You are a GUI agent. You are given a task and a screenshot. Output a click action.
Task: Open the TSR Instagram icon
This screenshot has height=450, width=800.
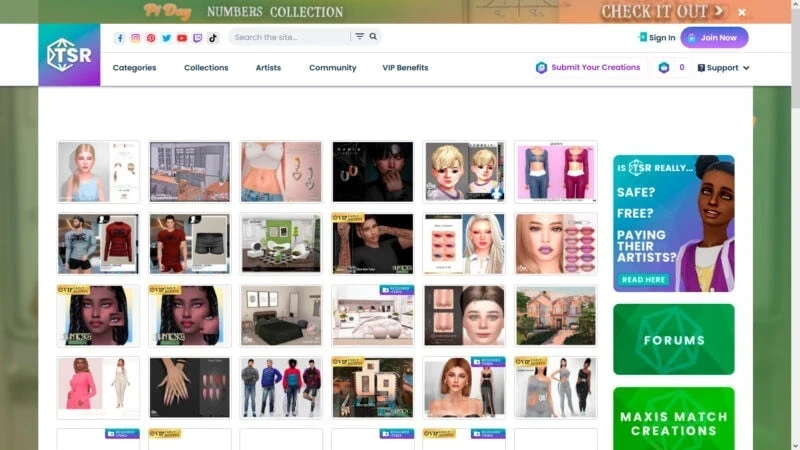click(x=135, y=38)
